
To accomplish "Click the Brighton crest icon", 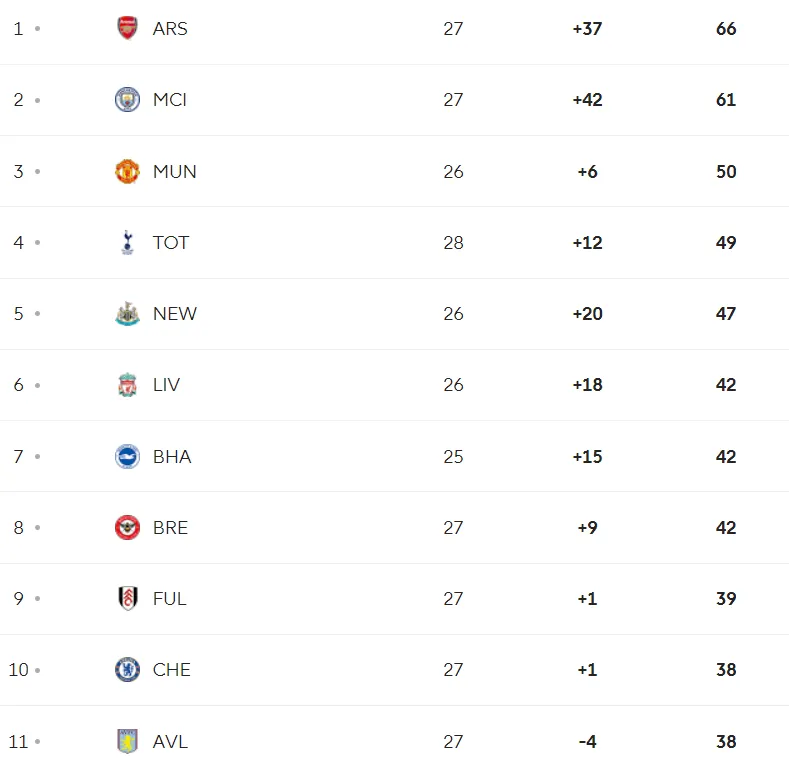I will 127,456.
